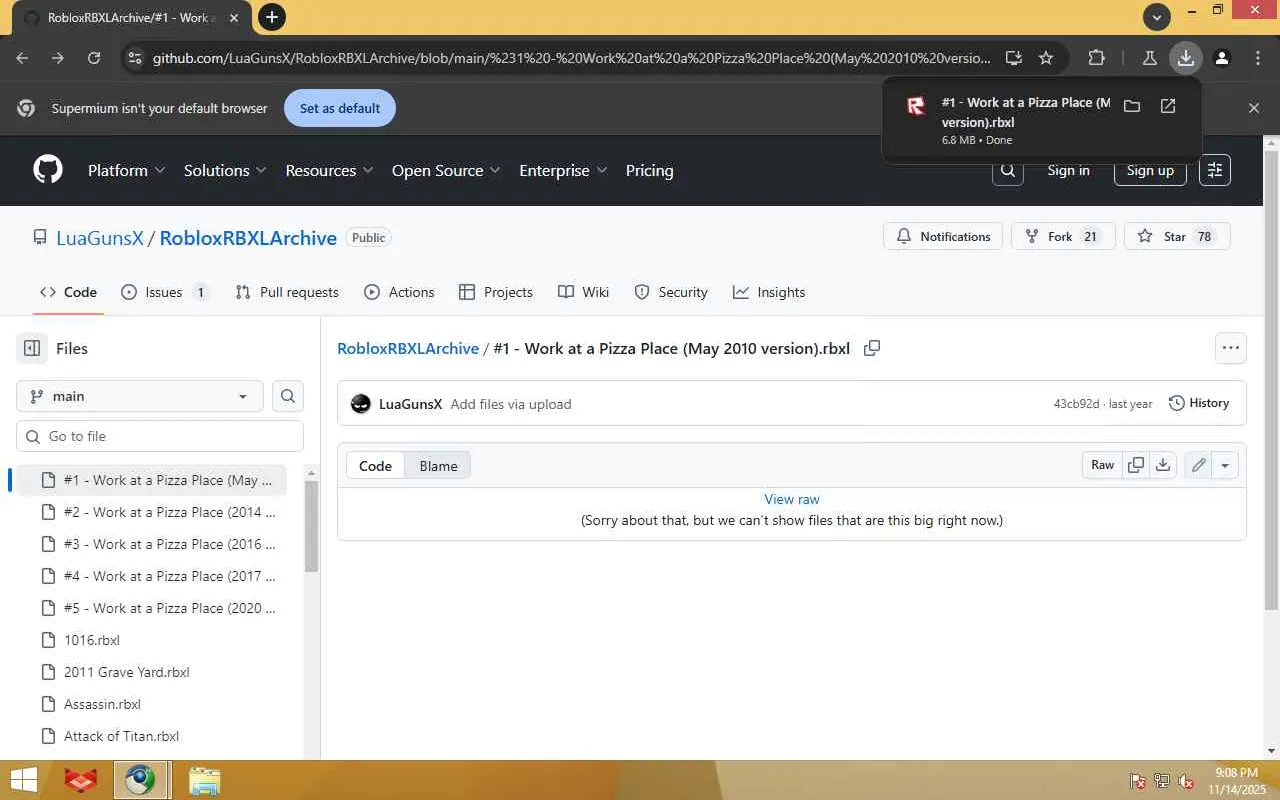Open the Wiki tab
Screen dimensions: 1280x800
click(x=583, y=292)
